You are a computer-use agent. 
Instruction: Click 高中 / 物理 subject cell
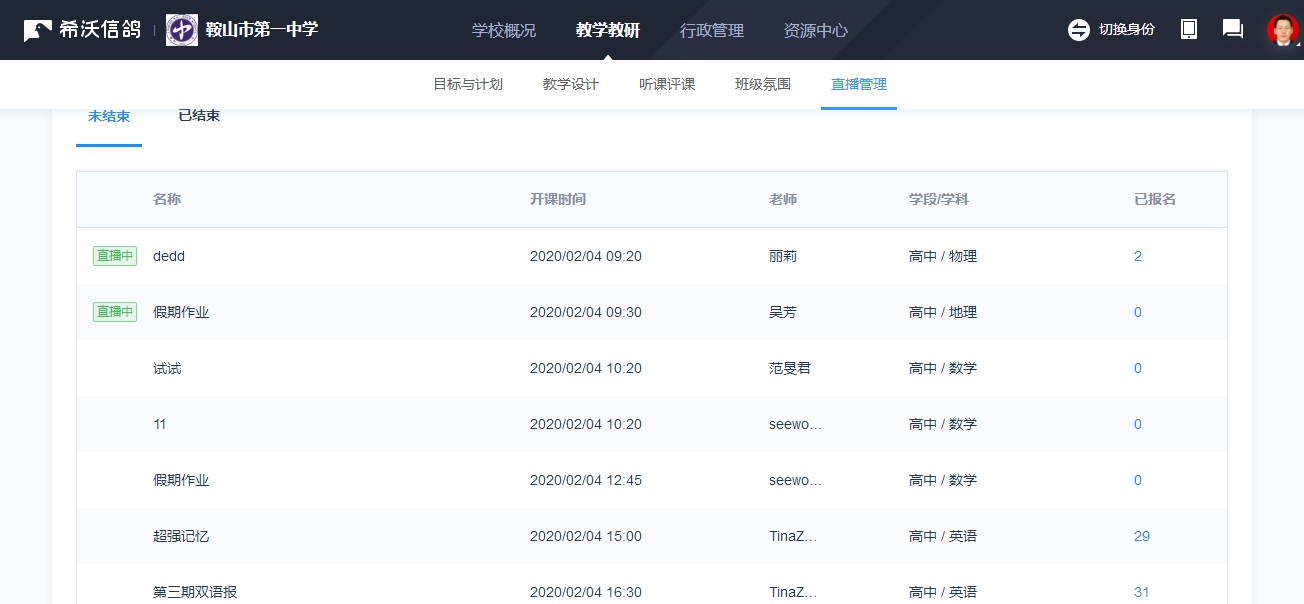[943, 256]
